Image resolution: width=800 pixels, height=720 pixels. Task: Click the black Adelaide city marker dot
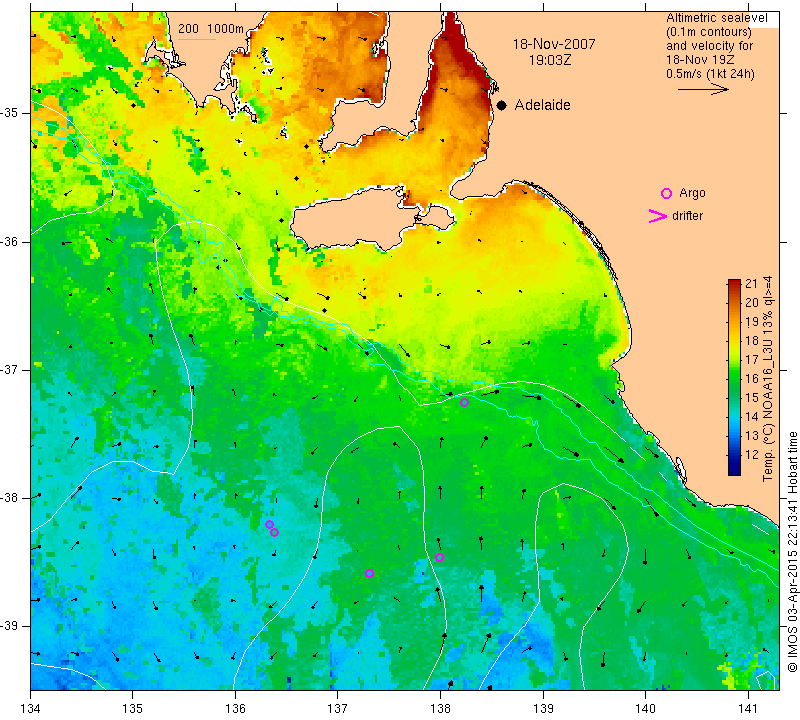pyautogui.click(x=502, y=106)
